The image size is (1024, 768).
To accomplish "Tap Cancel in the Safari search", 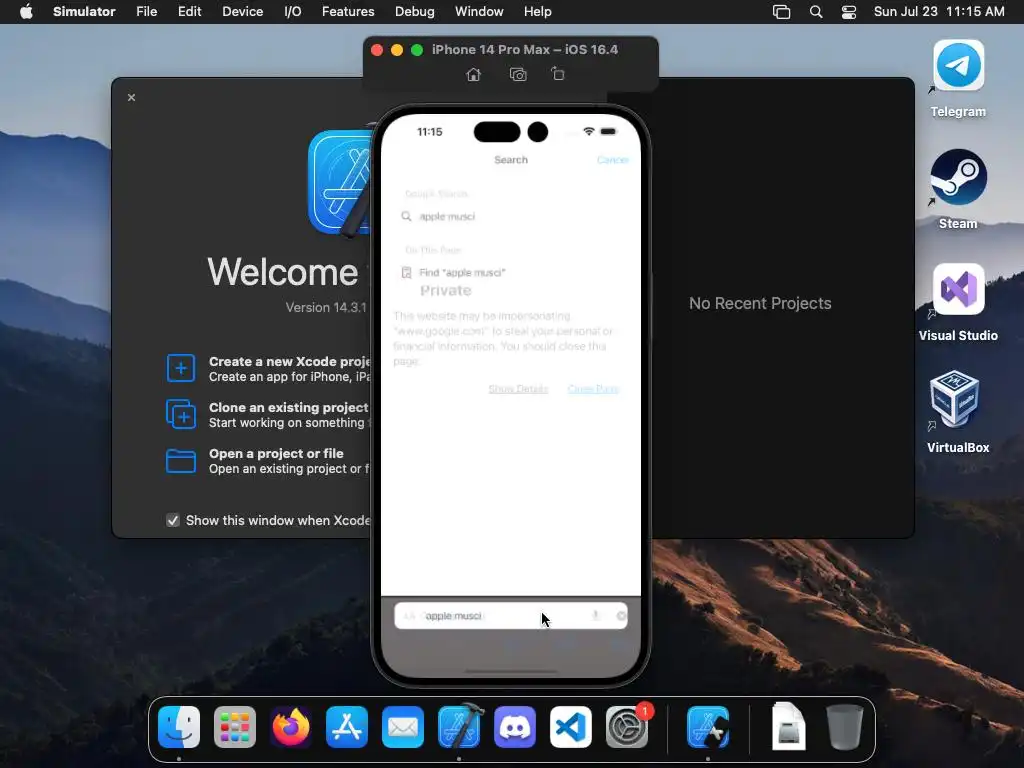I will point(613,160).
